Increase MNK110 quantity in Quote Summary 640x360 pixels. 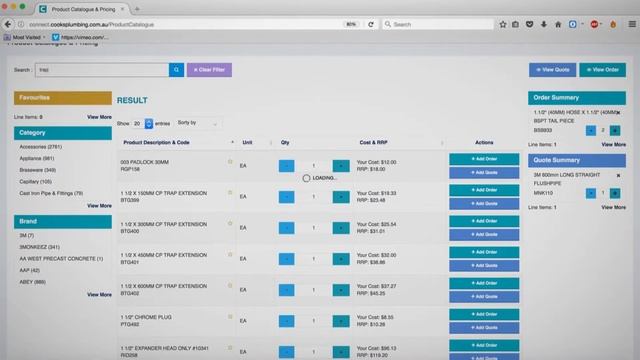click(615, 193)
